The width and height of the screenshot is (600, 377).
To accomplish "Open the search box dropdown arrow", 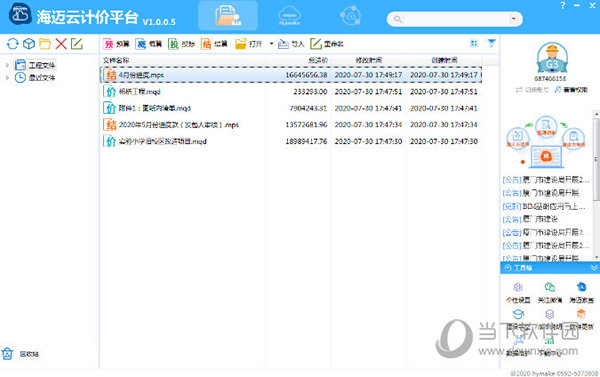I will 514,18.
